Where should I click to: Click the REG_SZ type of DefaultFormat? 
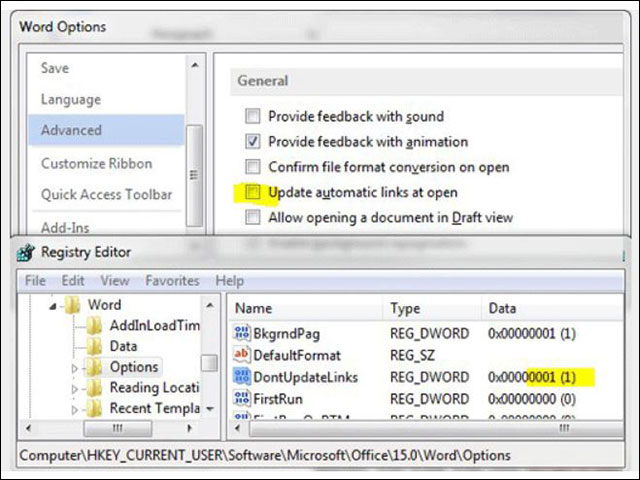(412, 355)
